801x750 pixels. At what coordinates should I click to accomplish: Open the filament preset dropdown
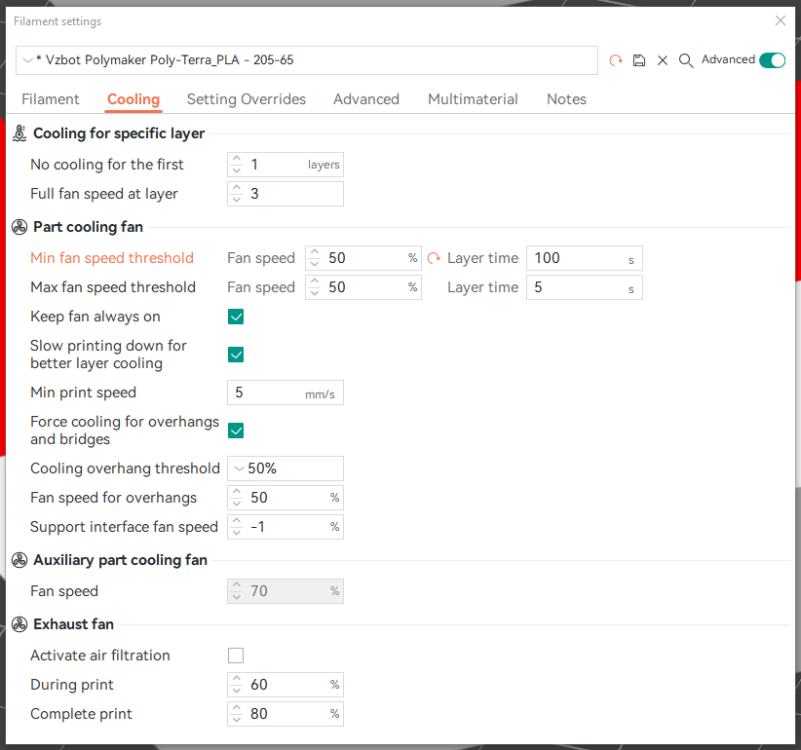click(x=307, y=60)
